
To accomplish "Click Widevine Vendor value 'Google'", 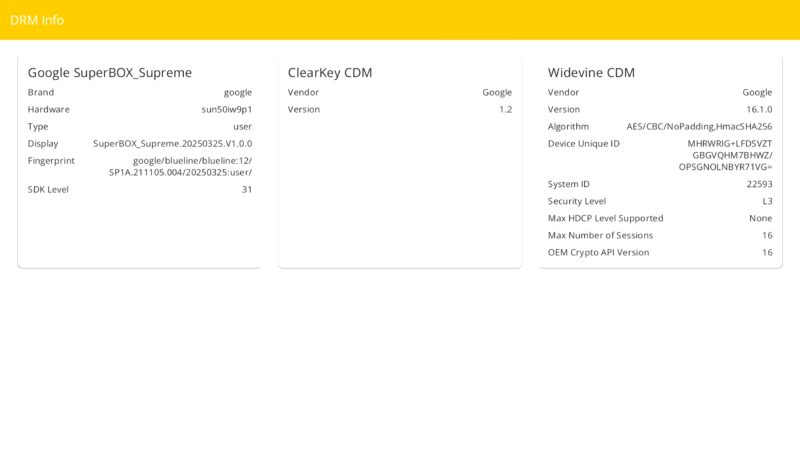I will (757, 92).
